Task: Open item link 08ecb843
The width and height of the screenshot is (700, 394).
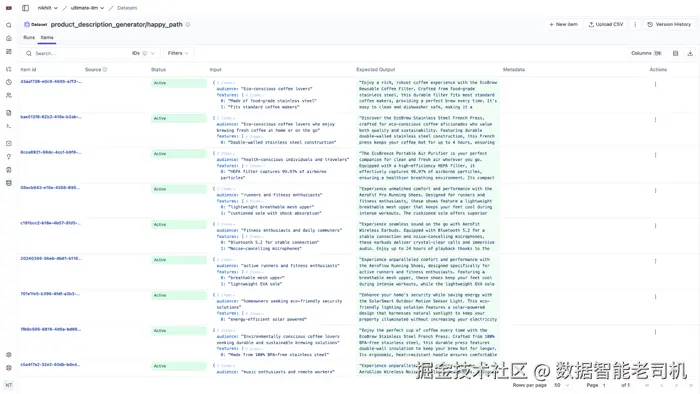Action: [50, 187]
